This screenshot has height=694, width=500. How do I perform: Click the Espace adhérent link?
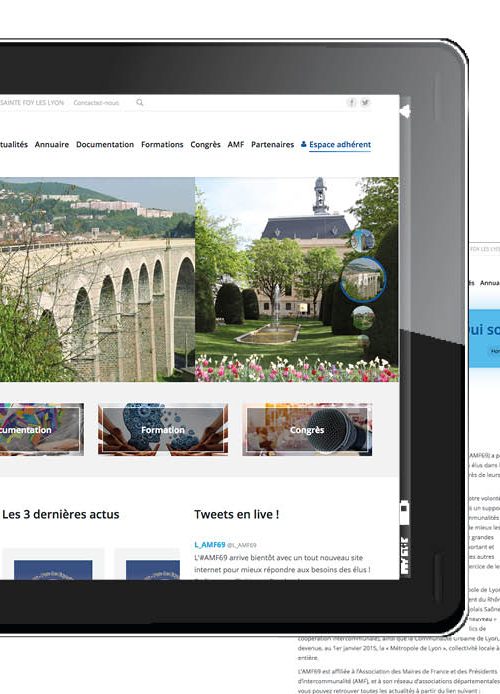340,144
